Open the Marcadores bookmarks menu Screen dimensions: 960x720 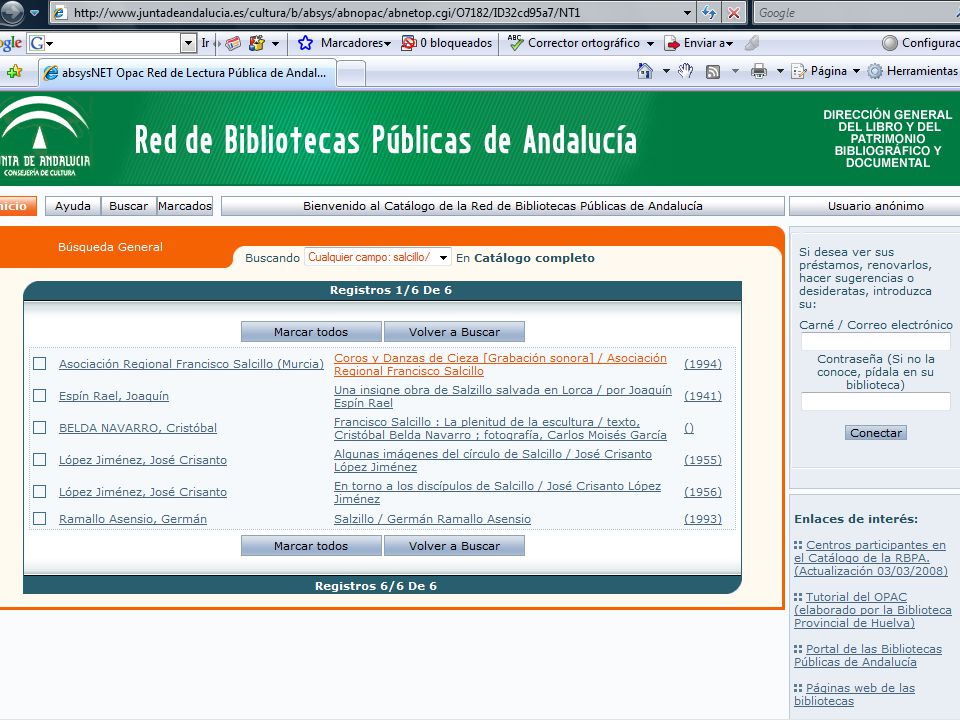[x=356, y=43]
